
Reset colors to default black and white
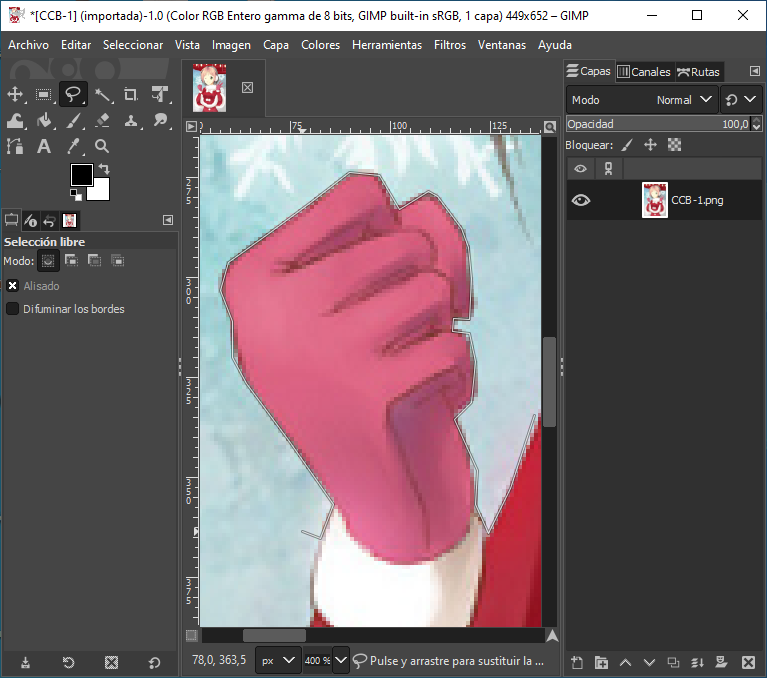76,195
